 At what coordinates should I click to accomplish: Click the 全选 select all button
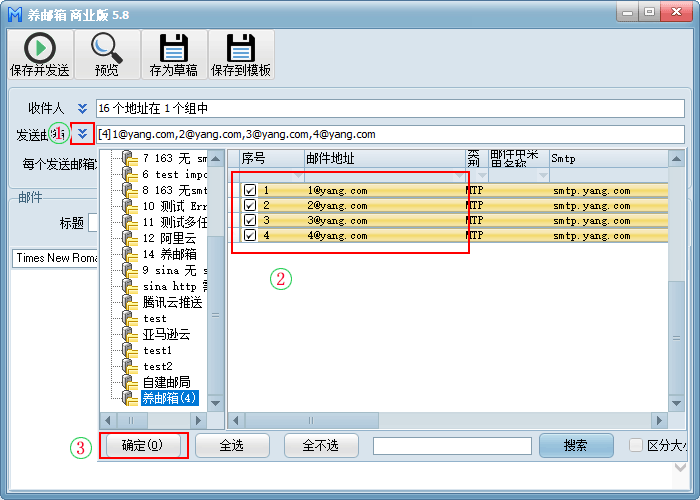click(x=232, y=445)
